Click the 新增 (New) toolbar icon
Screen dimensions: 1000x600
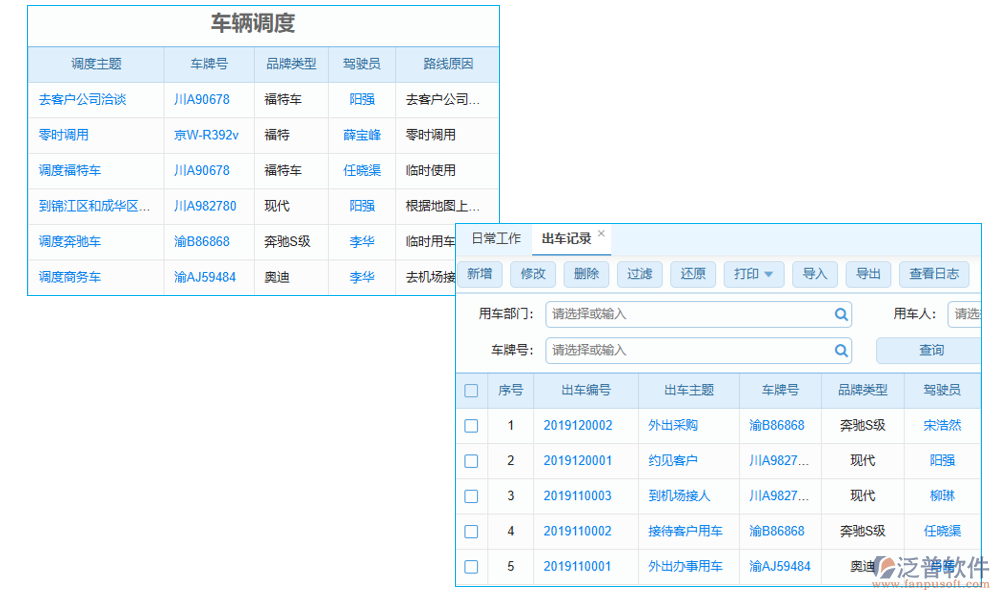tap(480, 274)
